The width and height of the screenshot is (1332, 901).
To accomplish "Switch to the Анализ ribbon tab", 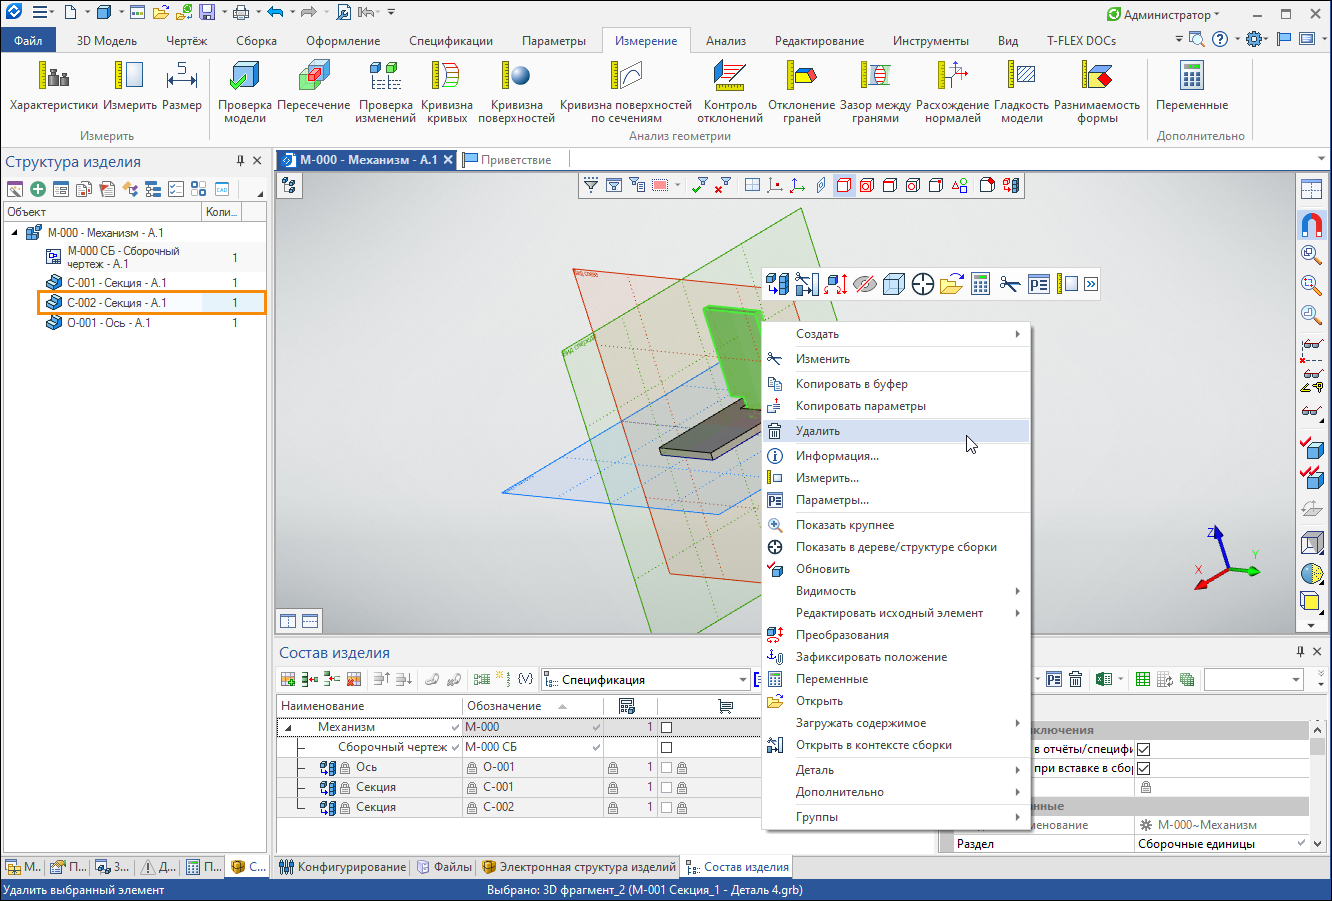I will [726, 41].
